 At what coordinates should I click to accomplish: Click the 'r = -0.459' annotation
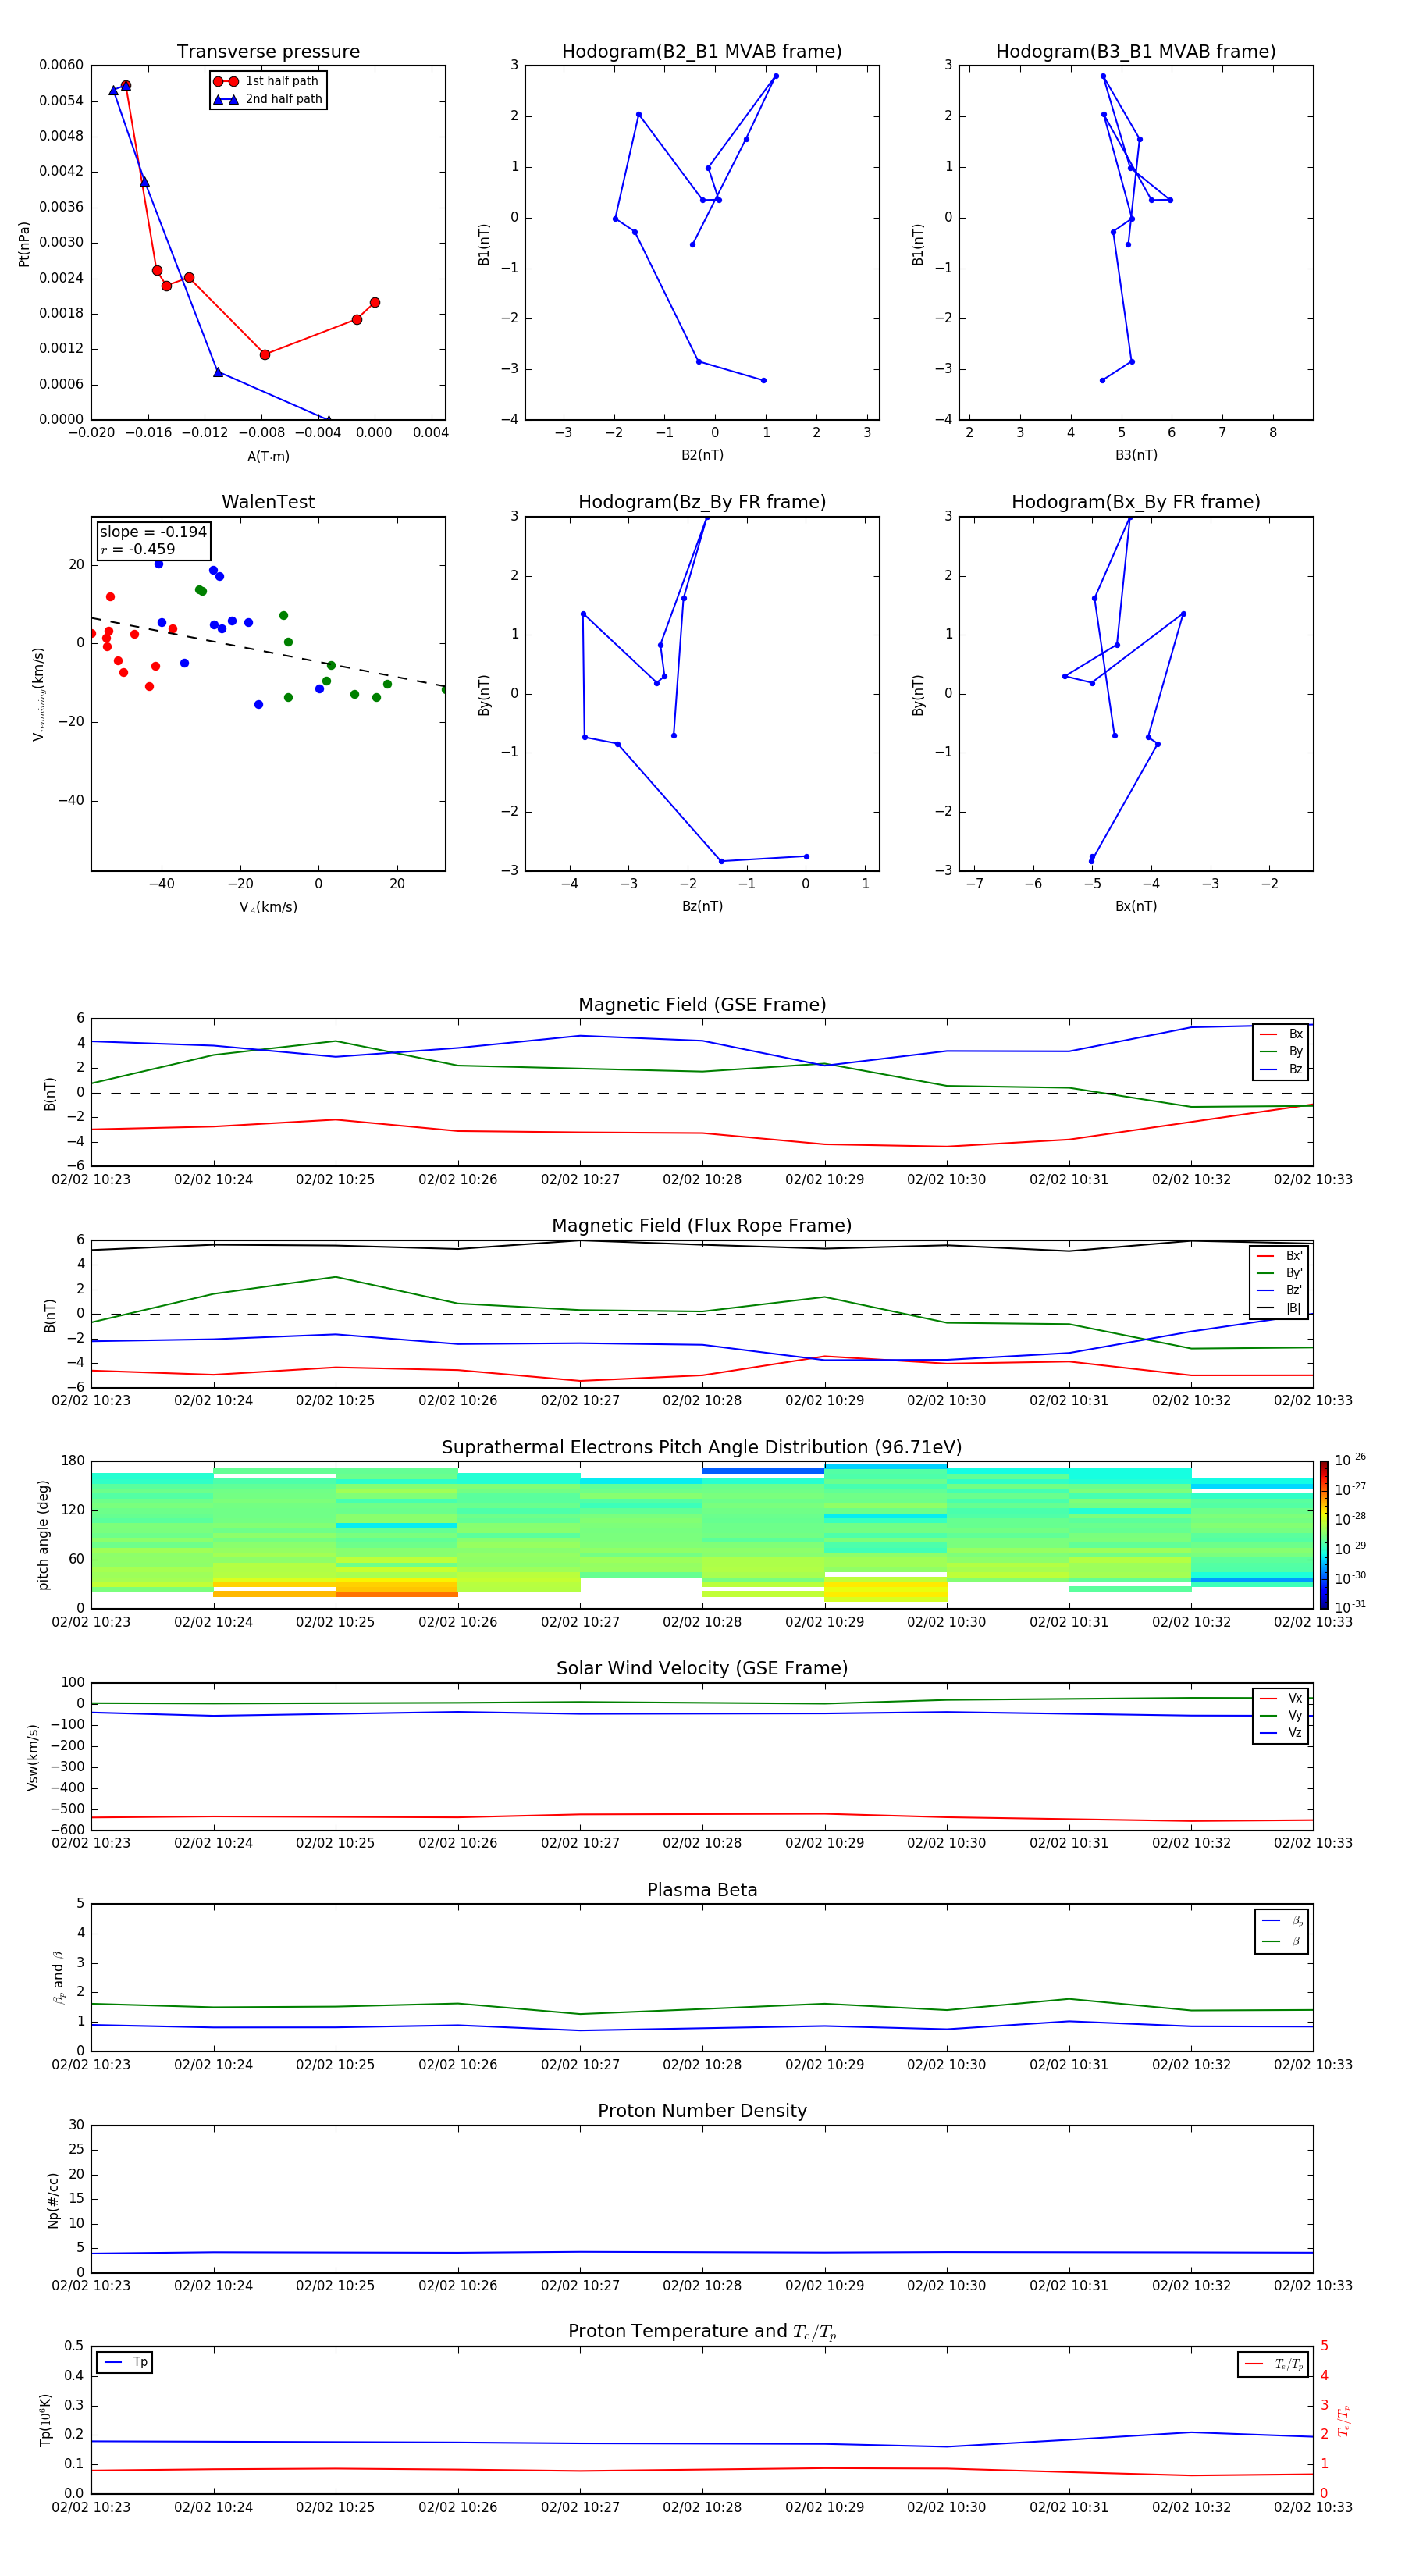138,549
